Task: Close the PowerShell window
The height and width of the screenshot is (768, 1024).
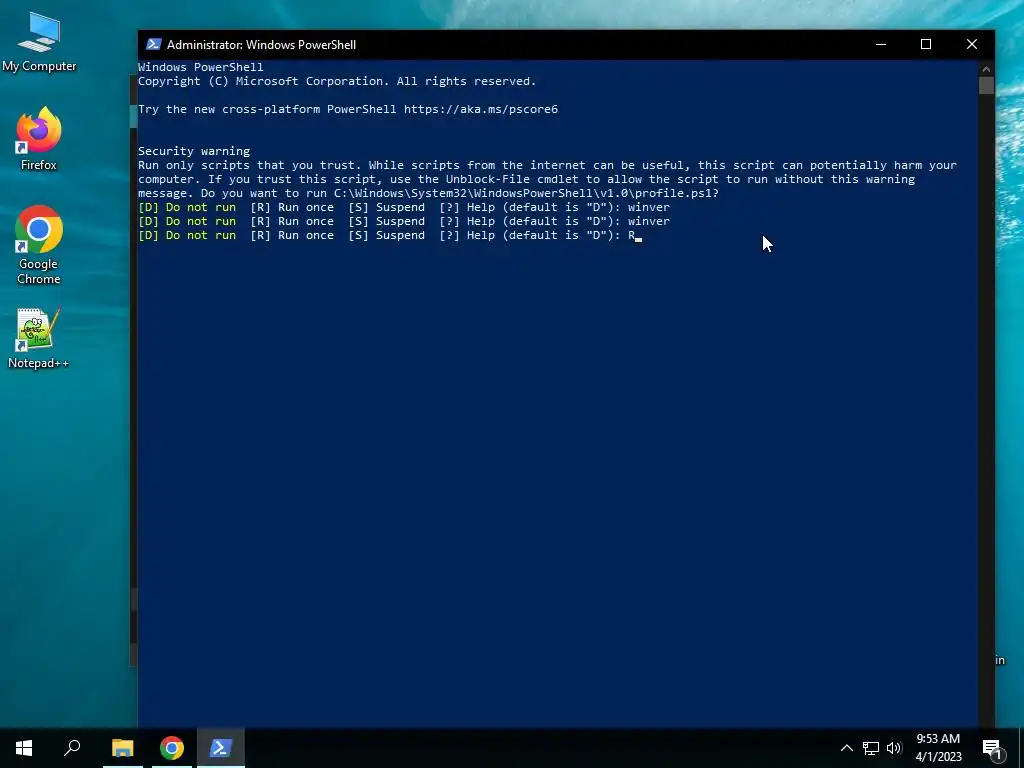Action: [x=972, y=44]
